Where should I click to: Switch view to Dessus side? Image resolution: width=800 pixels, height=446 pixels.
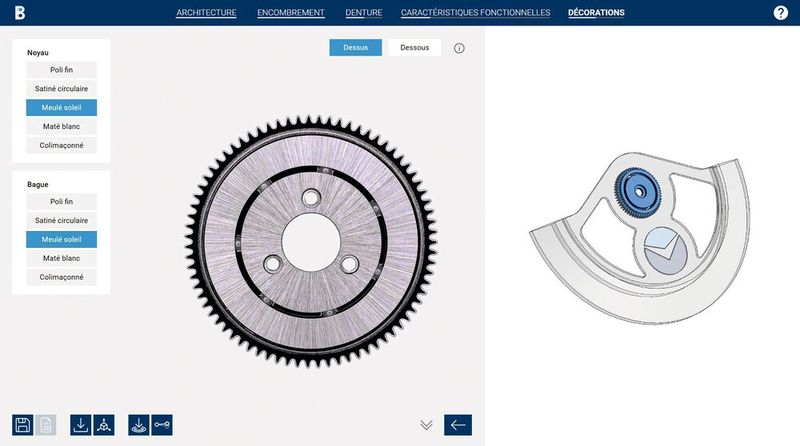355,48
